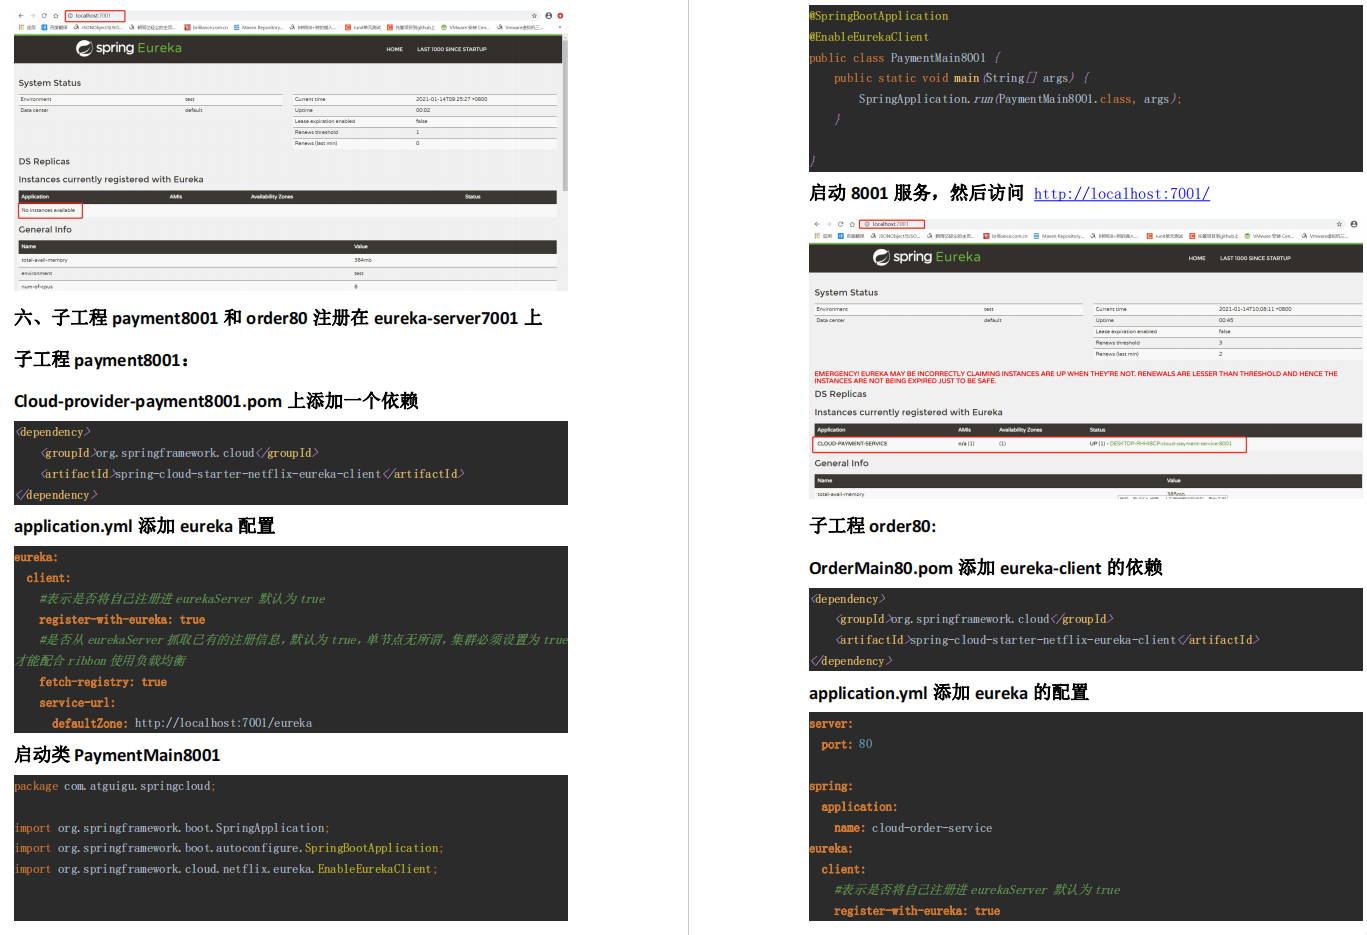
Task: Click code line 'port: 80'
Action: point(847,744)
